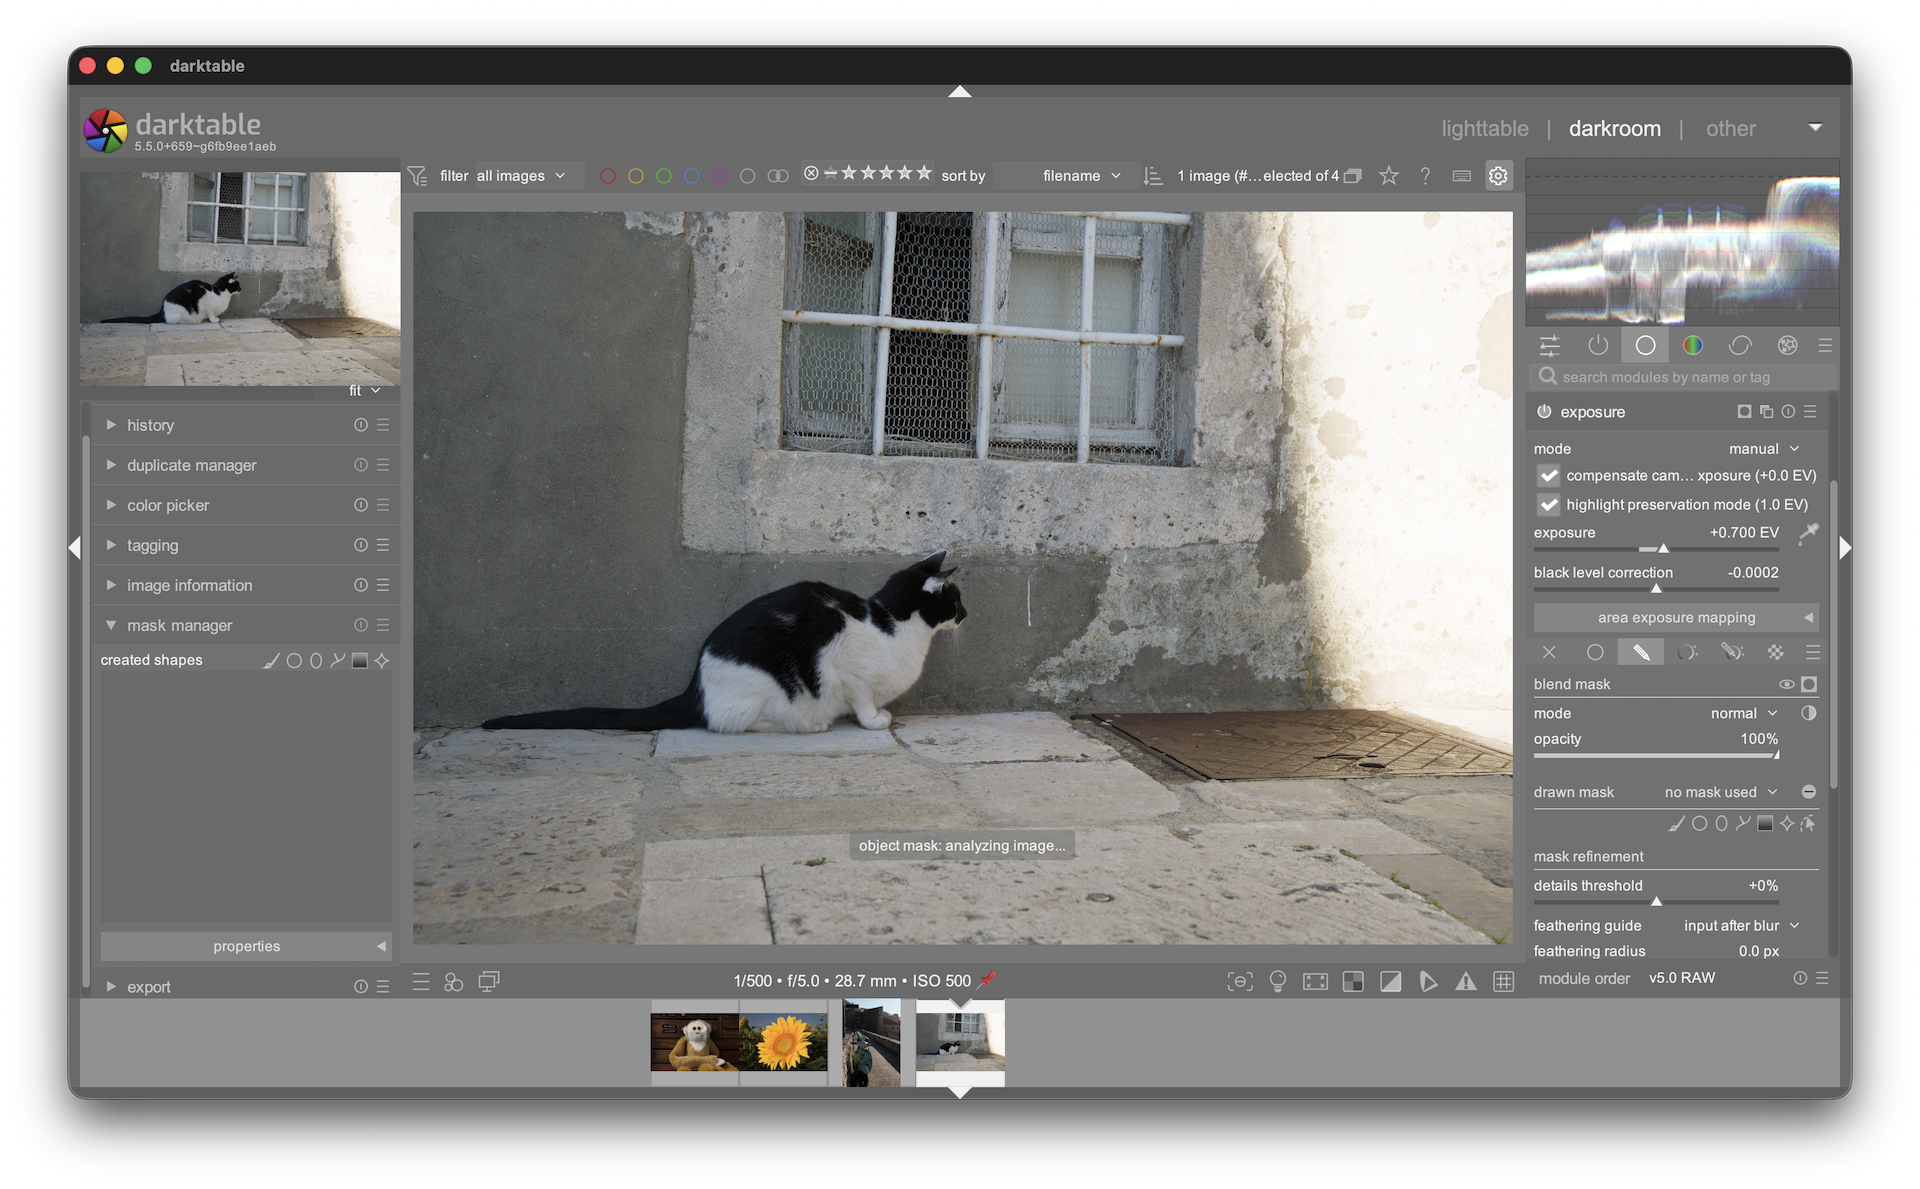
Task: Uncheck compensate camera exposure checkbox
Action: (1549, 476)
